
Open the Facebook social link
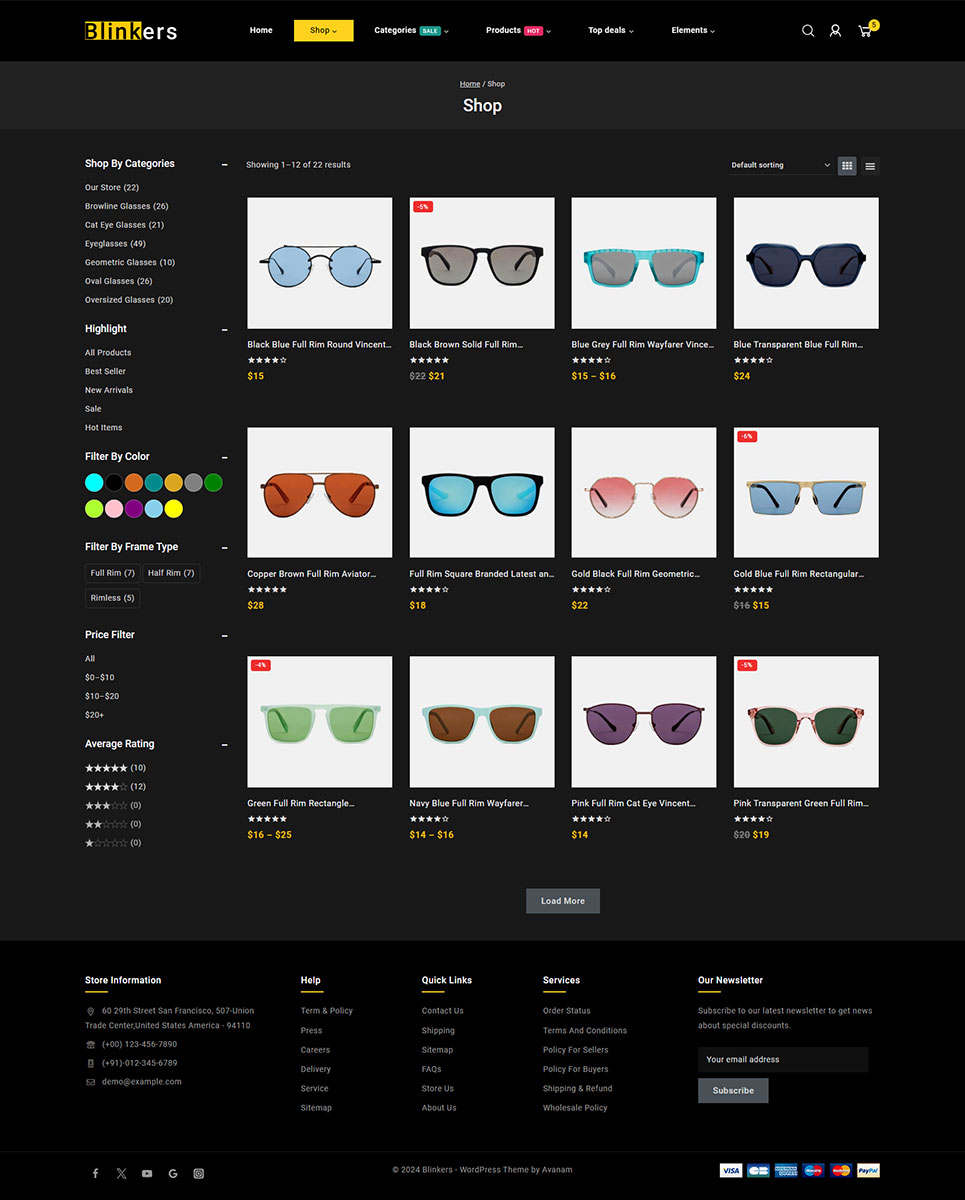96,1173
